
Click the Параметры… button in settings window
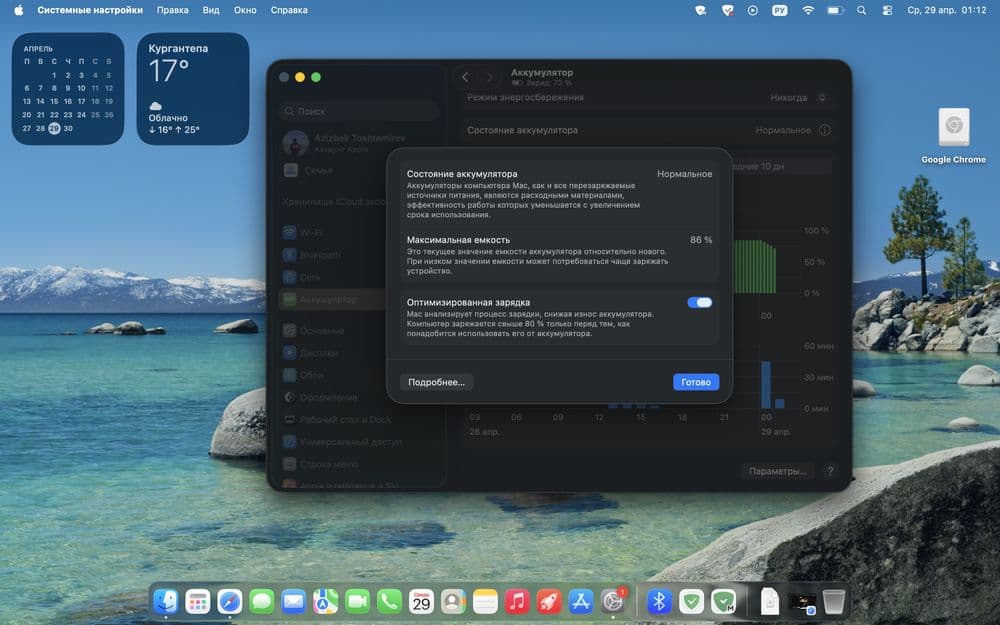pyautogui.click(x=777, y=471)
